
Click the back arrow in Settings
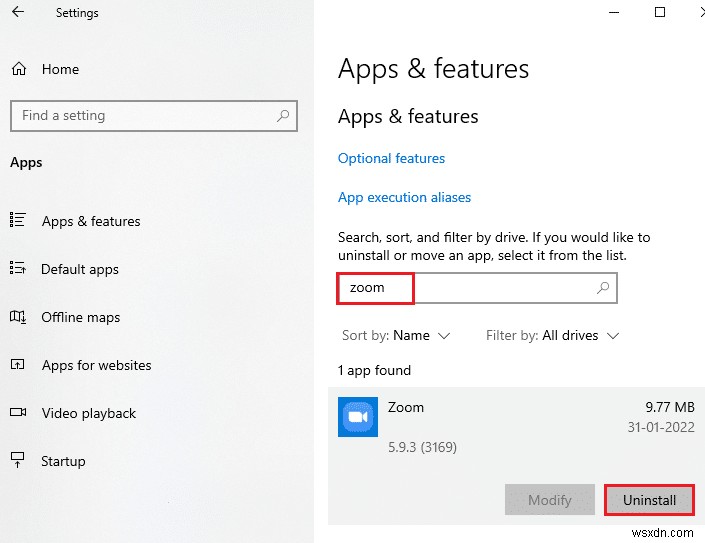(18, 12)
